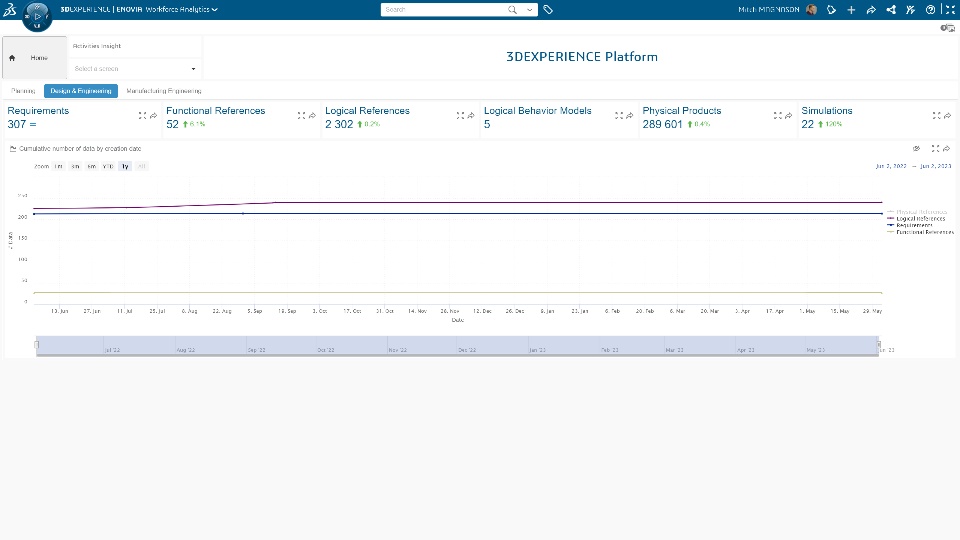960x540 pixels.
Task: Share the Physical Products widget
Action: (789, 115)
